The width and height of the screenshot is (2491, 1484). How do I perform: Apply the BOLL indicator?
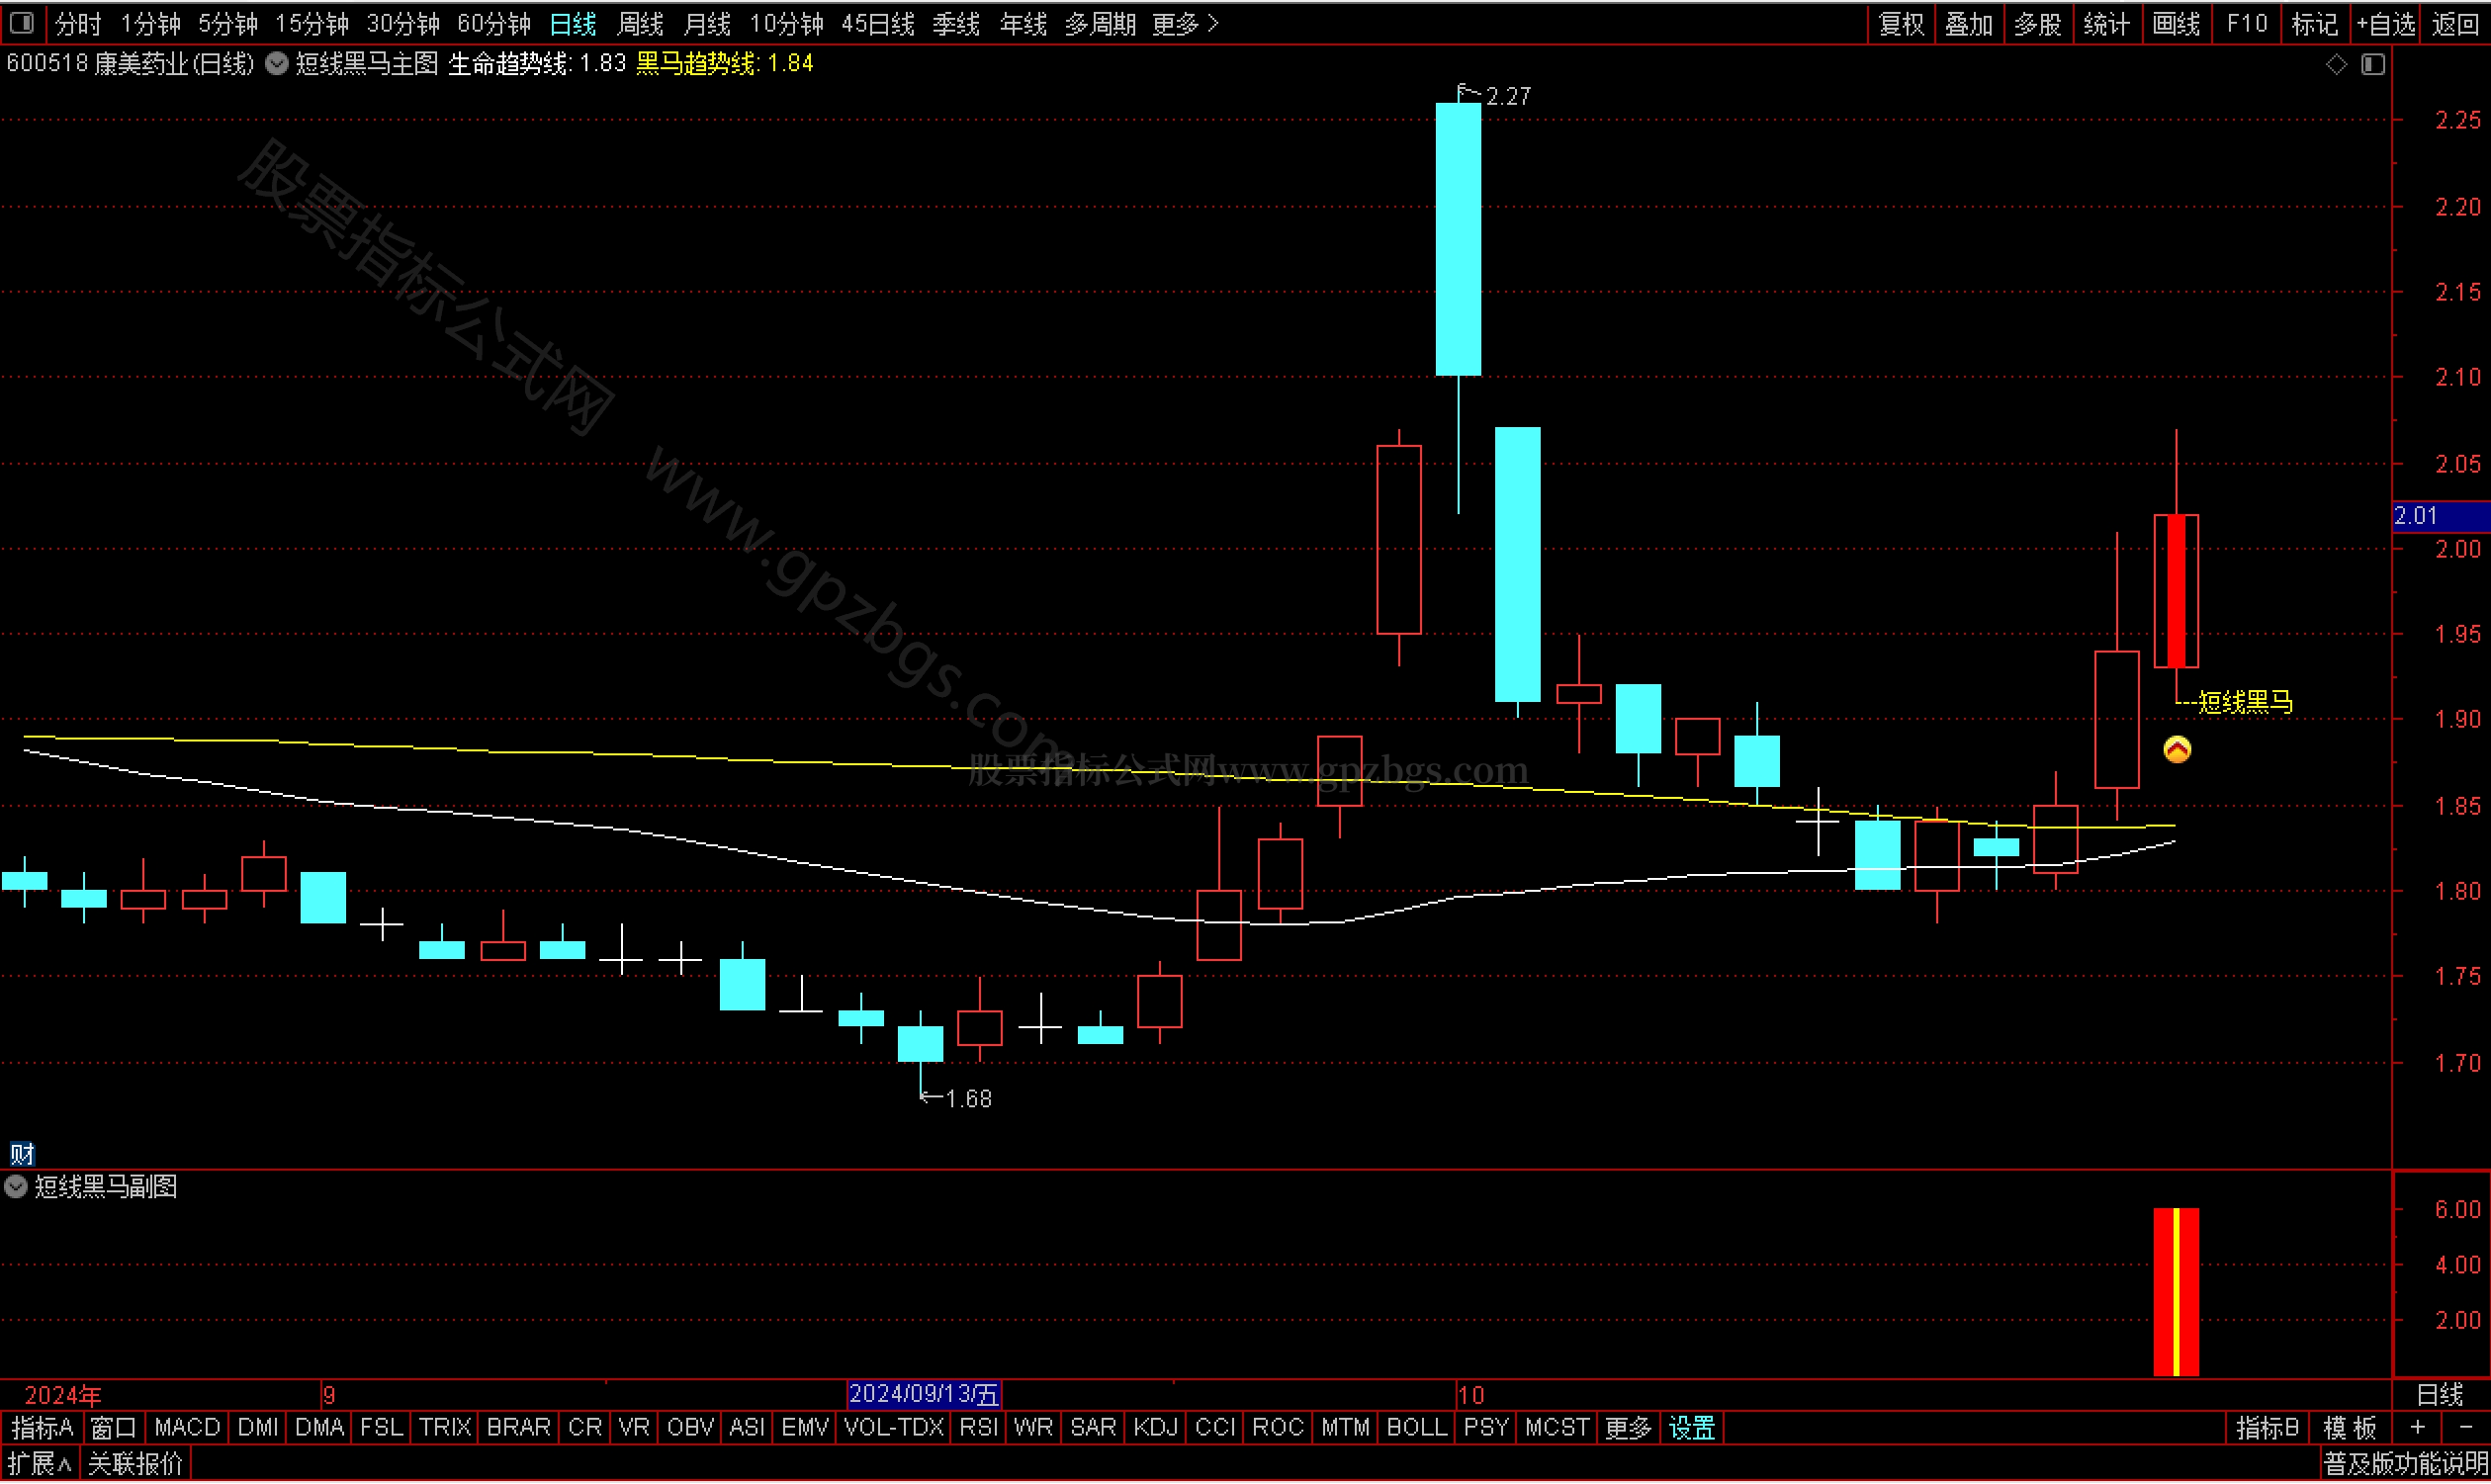coord(1416,1428)
